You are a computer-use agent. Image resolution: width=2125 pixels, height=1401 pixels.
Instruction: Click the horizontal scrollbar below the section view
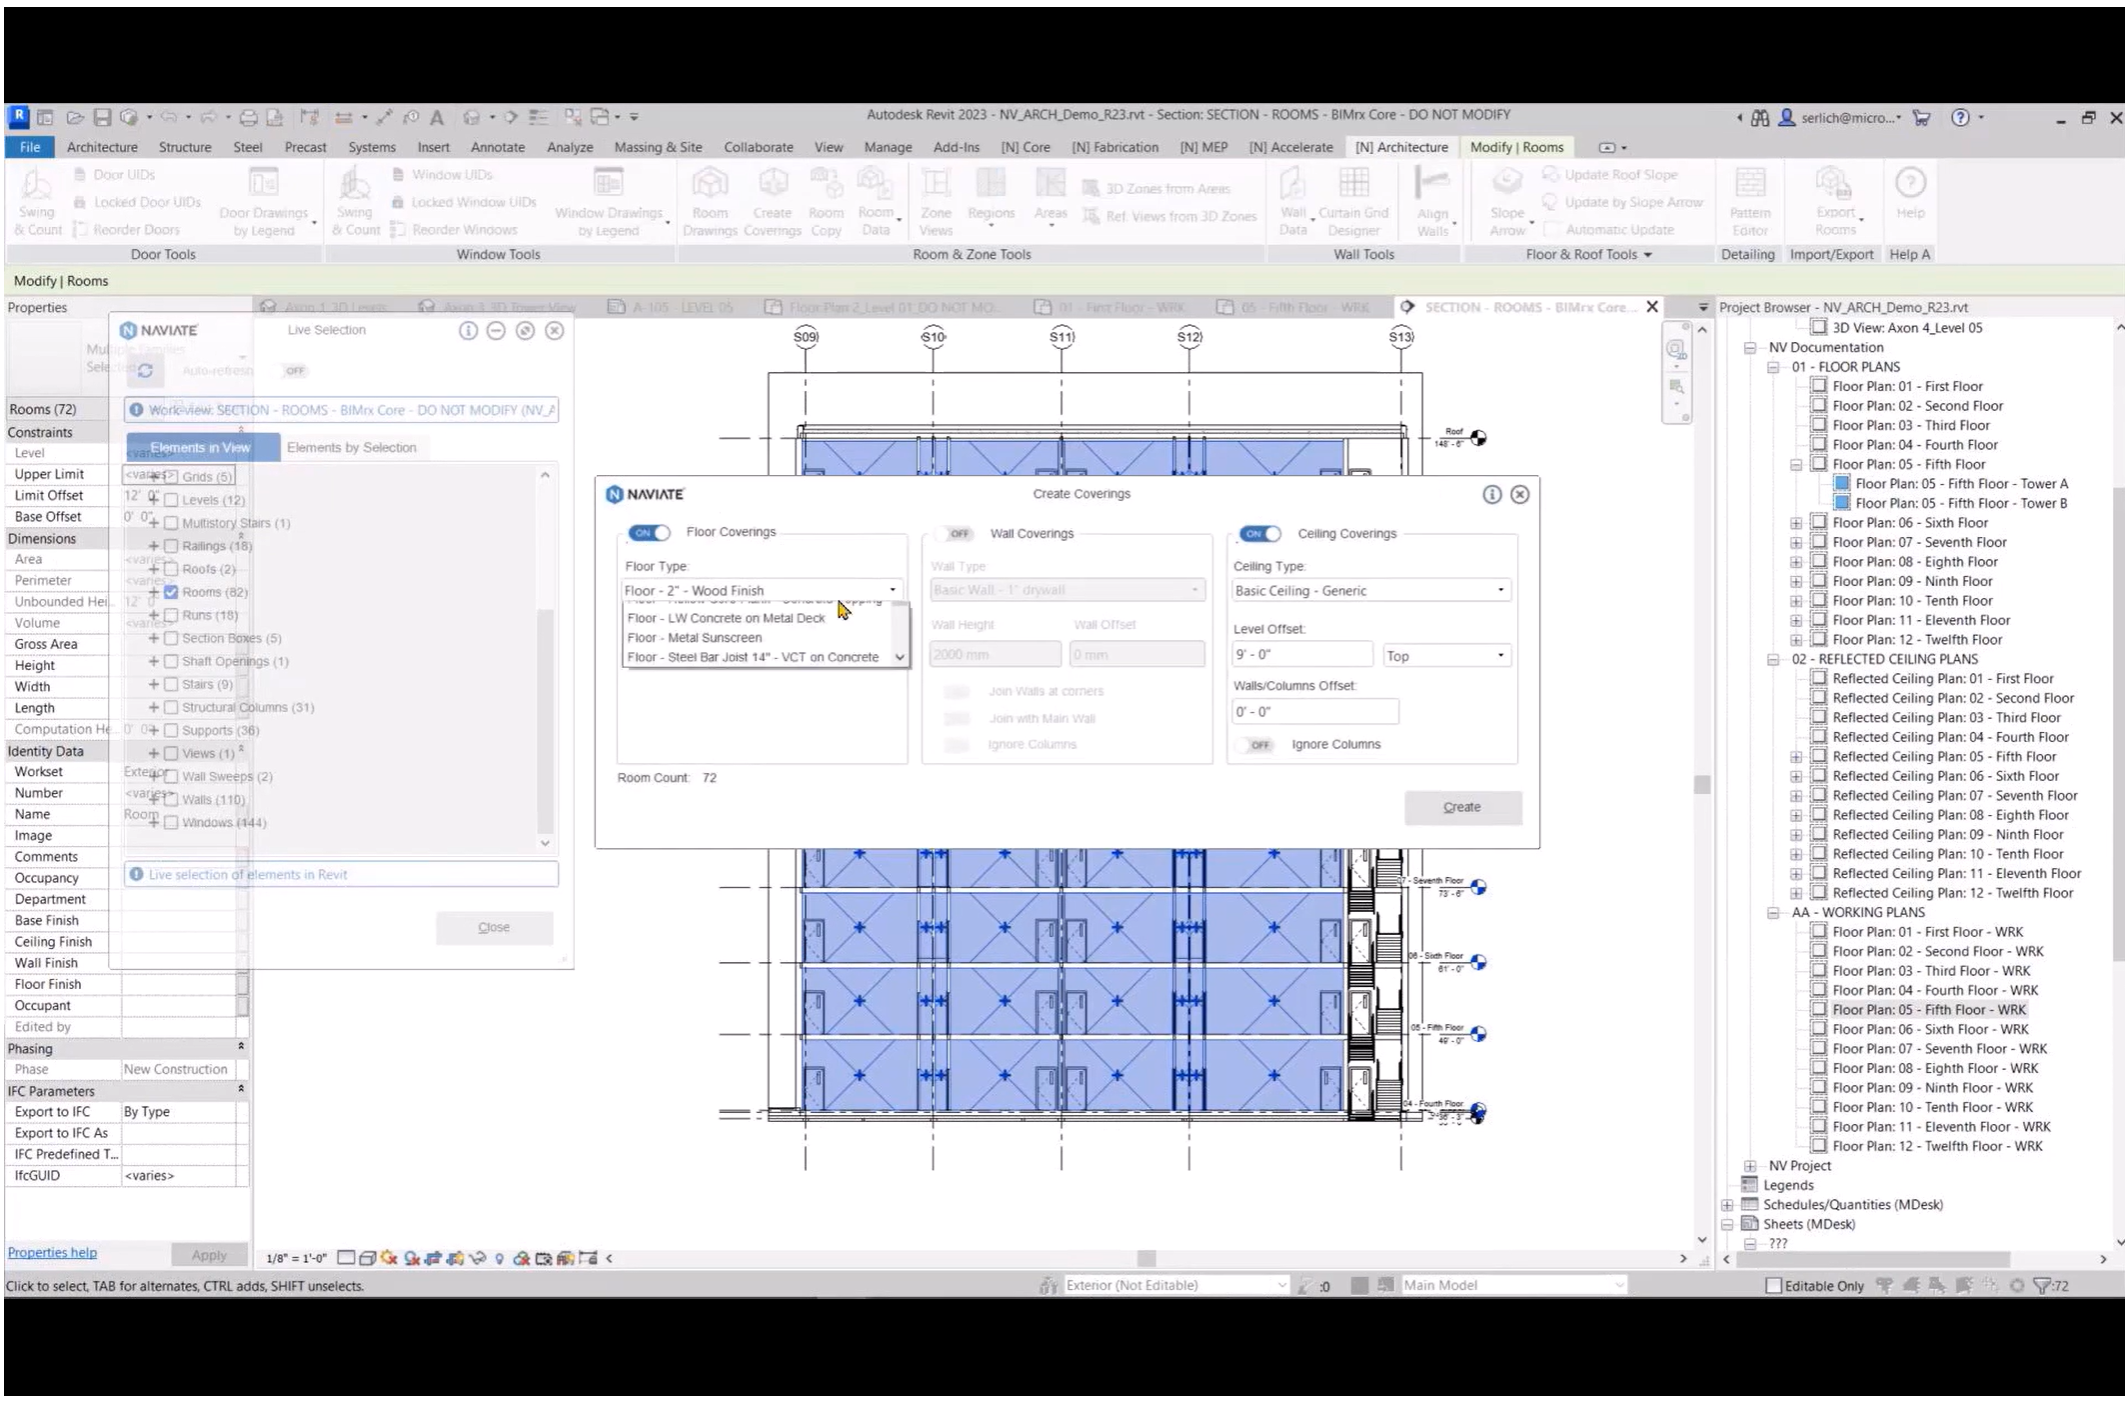tap(1146, 1258)
